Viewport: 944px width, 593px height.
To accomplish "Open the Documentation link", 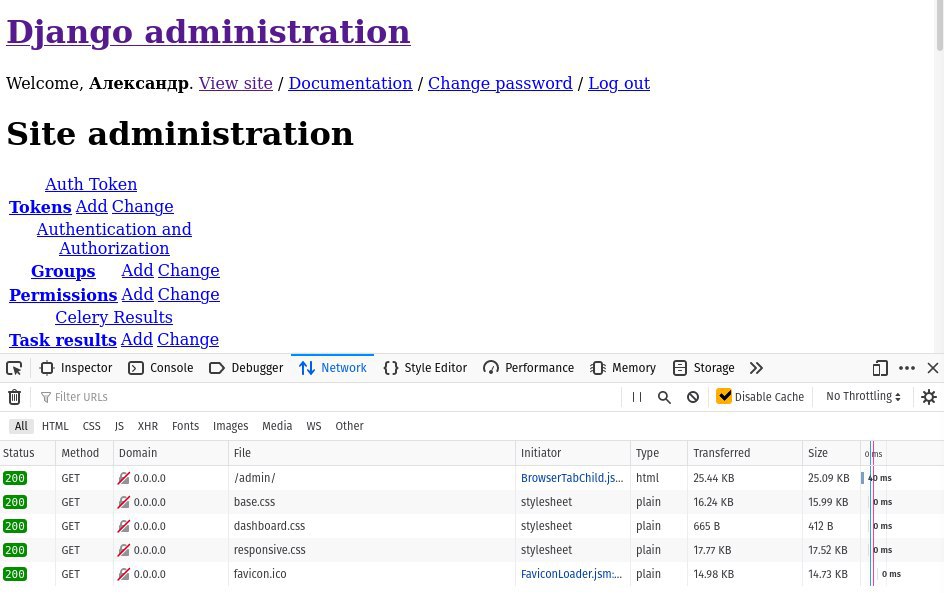I will (350, 83).
